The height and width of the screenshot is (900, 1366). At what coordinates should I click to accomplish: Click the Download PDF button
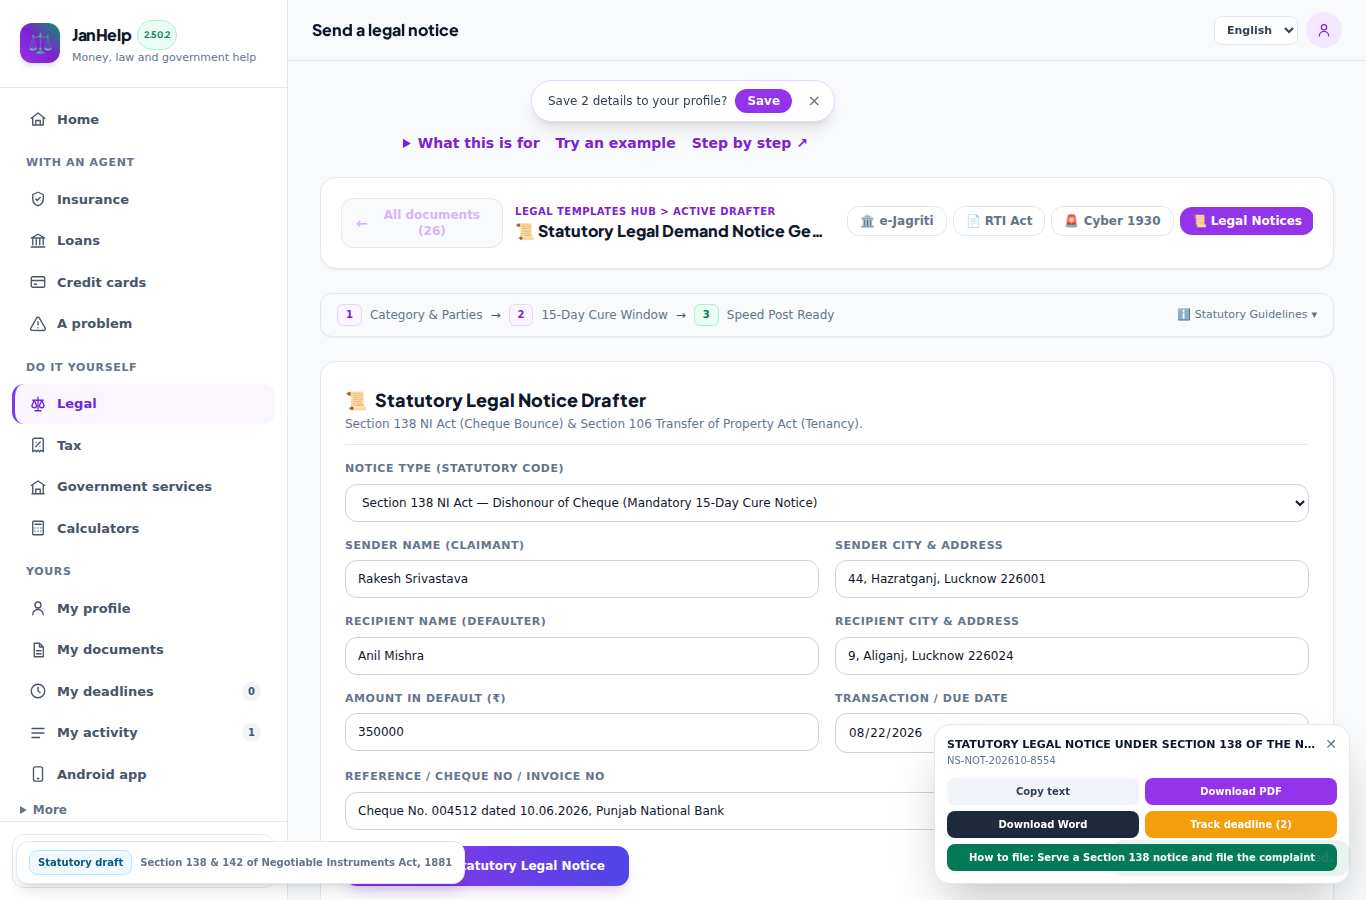(x=1241, y=791)
